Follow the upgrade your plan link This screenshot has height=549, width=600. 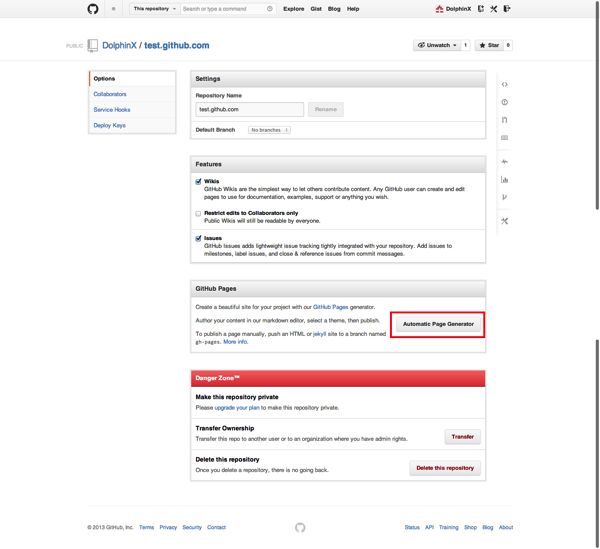pos(237,408)
